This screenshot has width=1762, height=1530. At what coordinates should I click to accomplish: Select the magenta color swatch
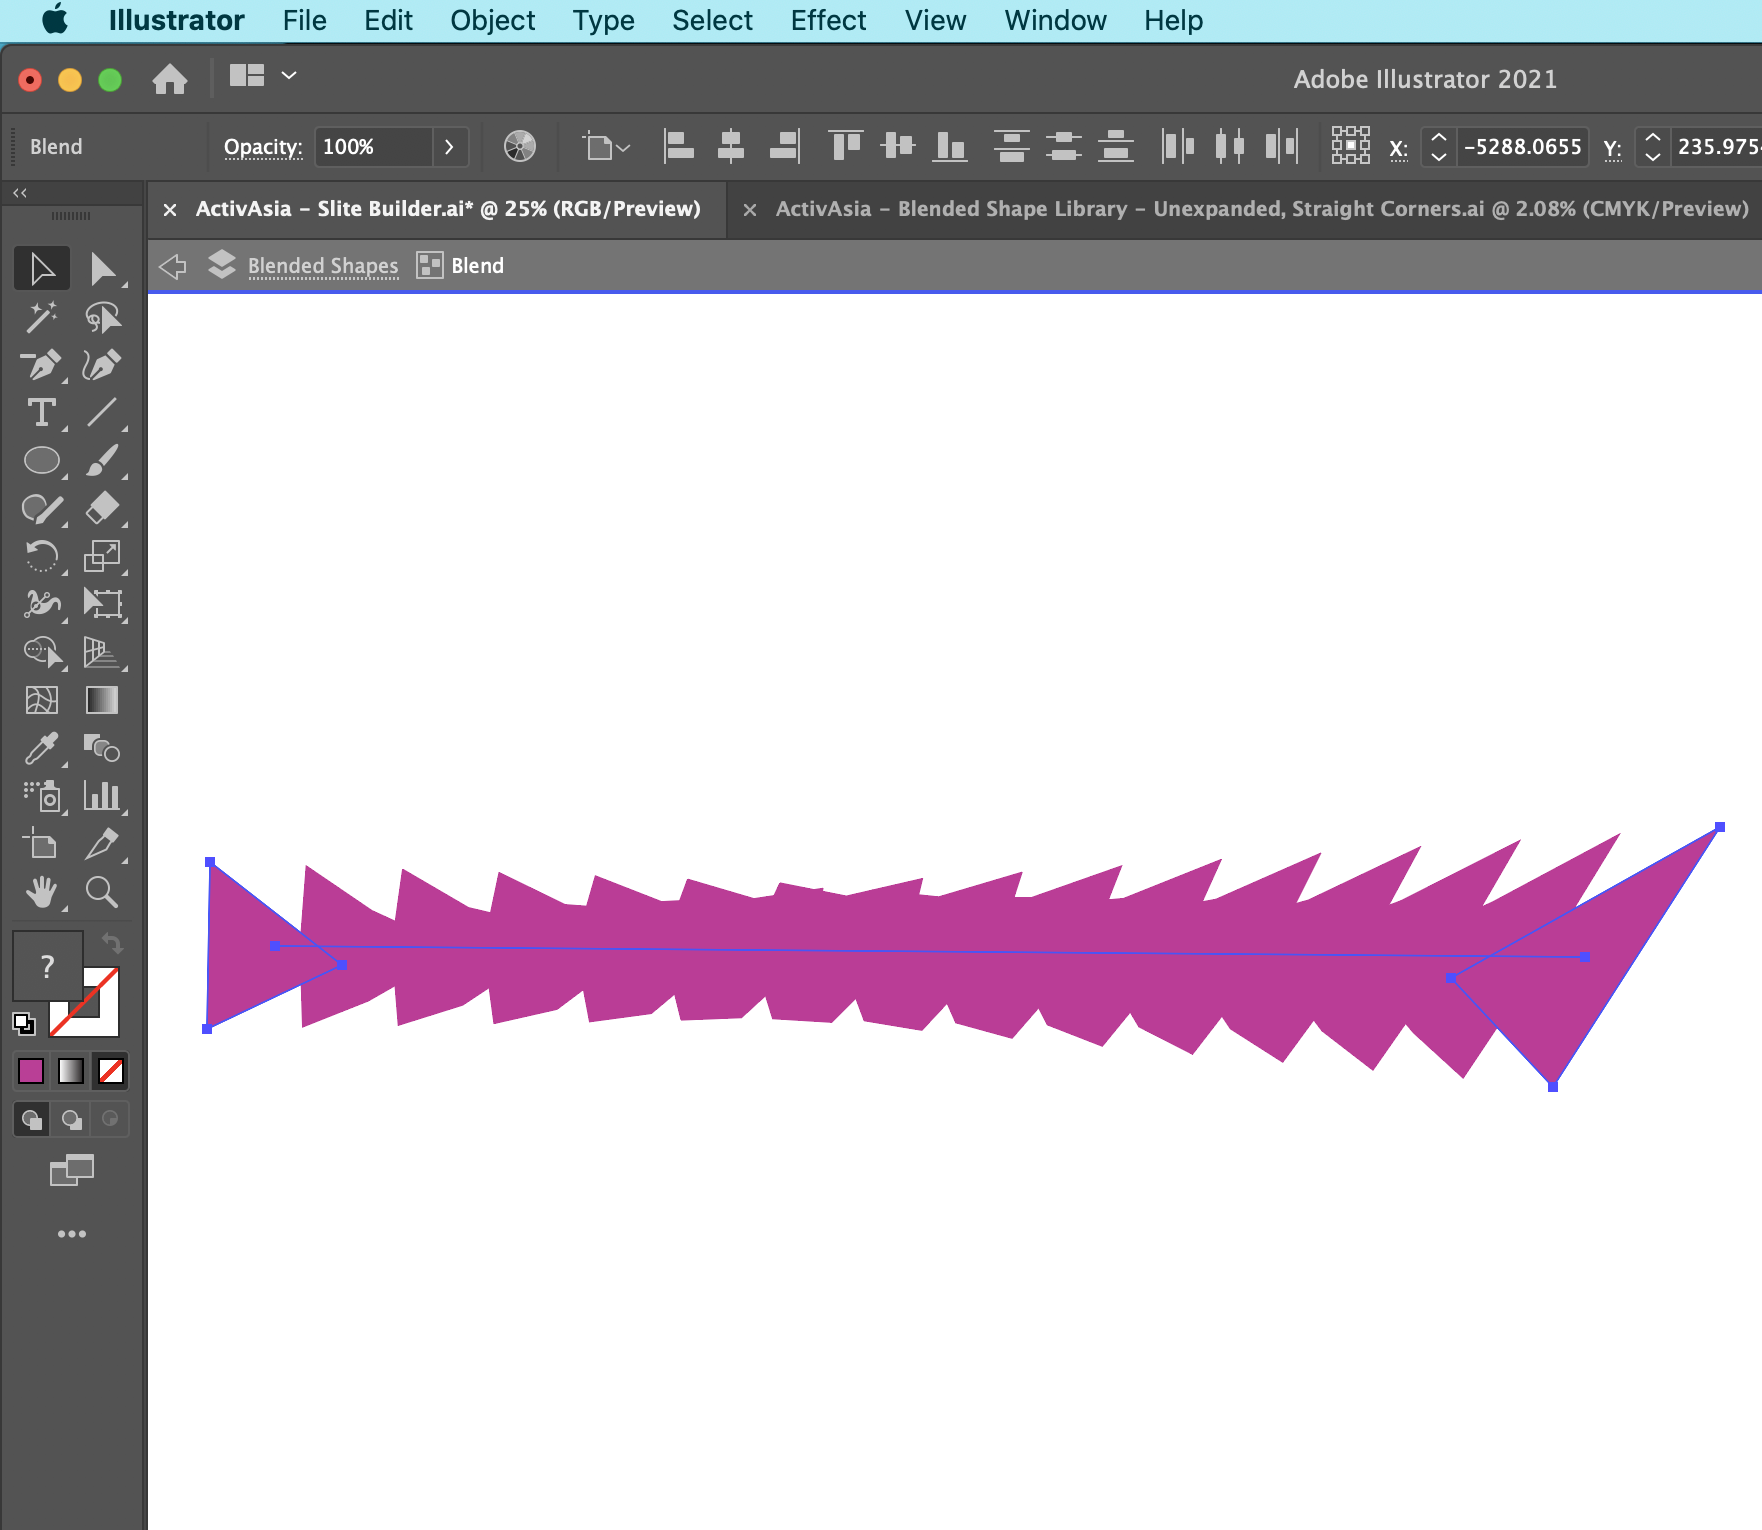[x=31, y=1071]
